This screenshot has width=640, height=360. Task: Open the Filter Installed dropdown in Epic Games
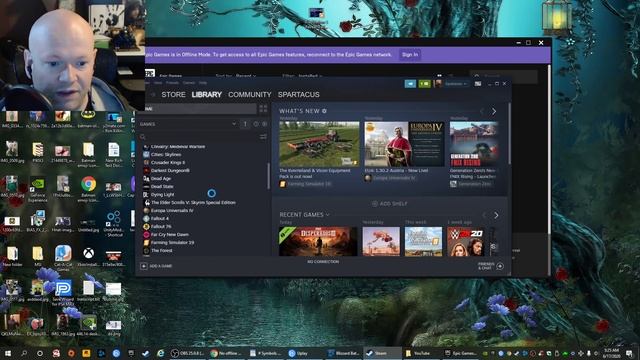coord(302,76)
